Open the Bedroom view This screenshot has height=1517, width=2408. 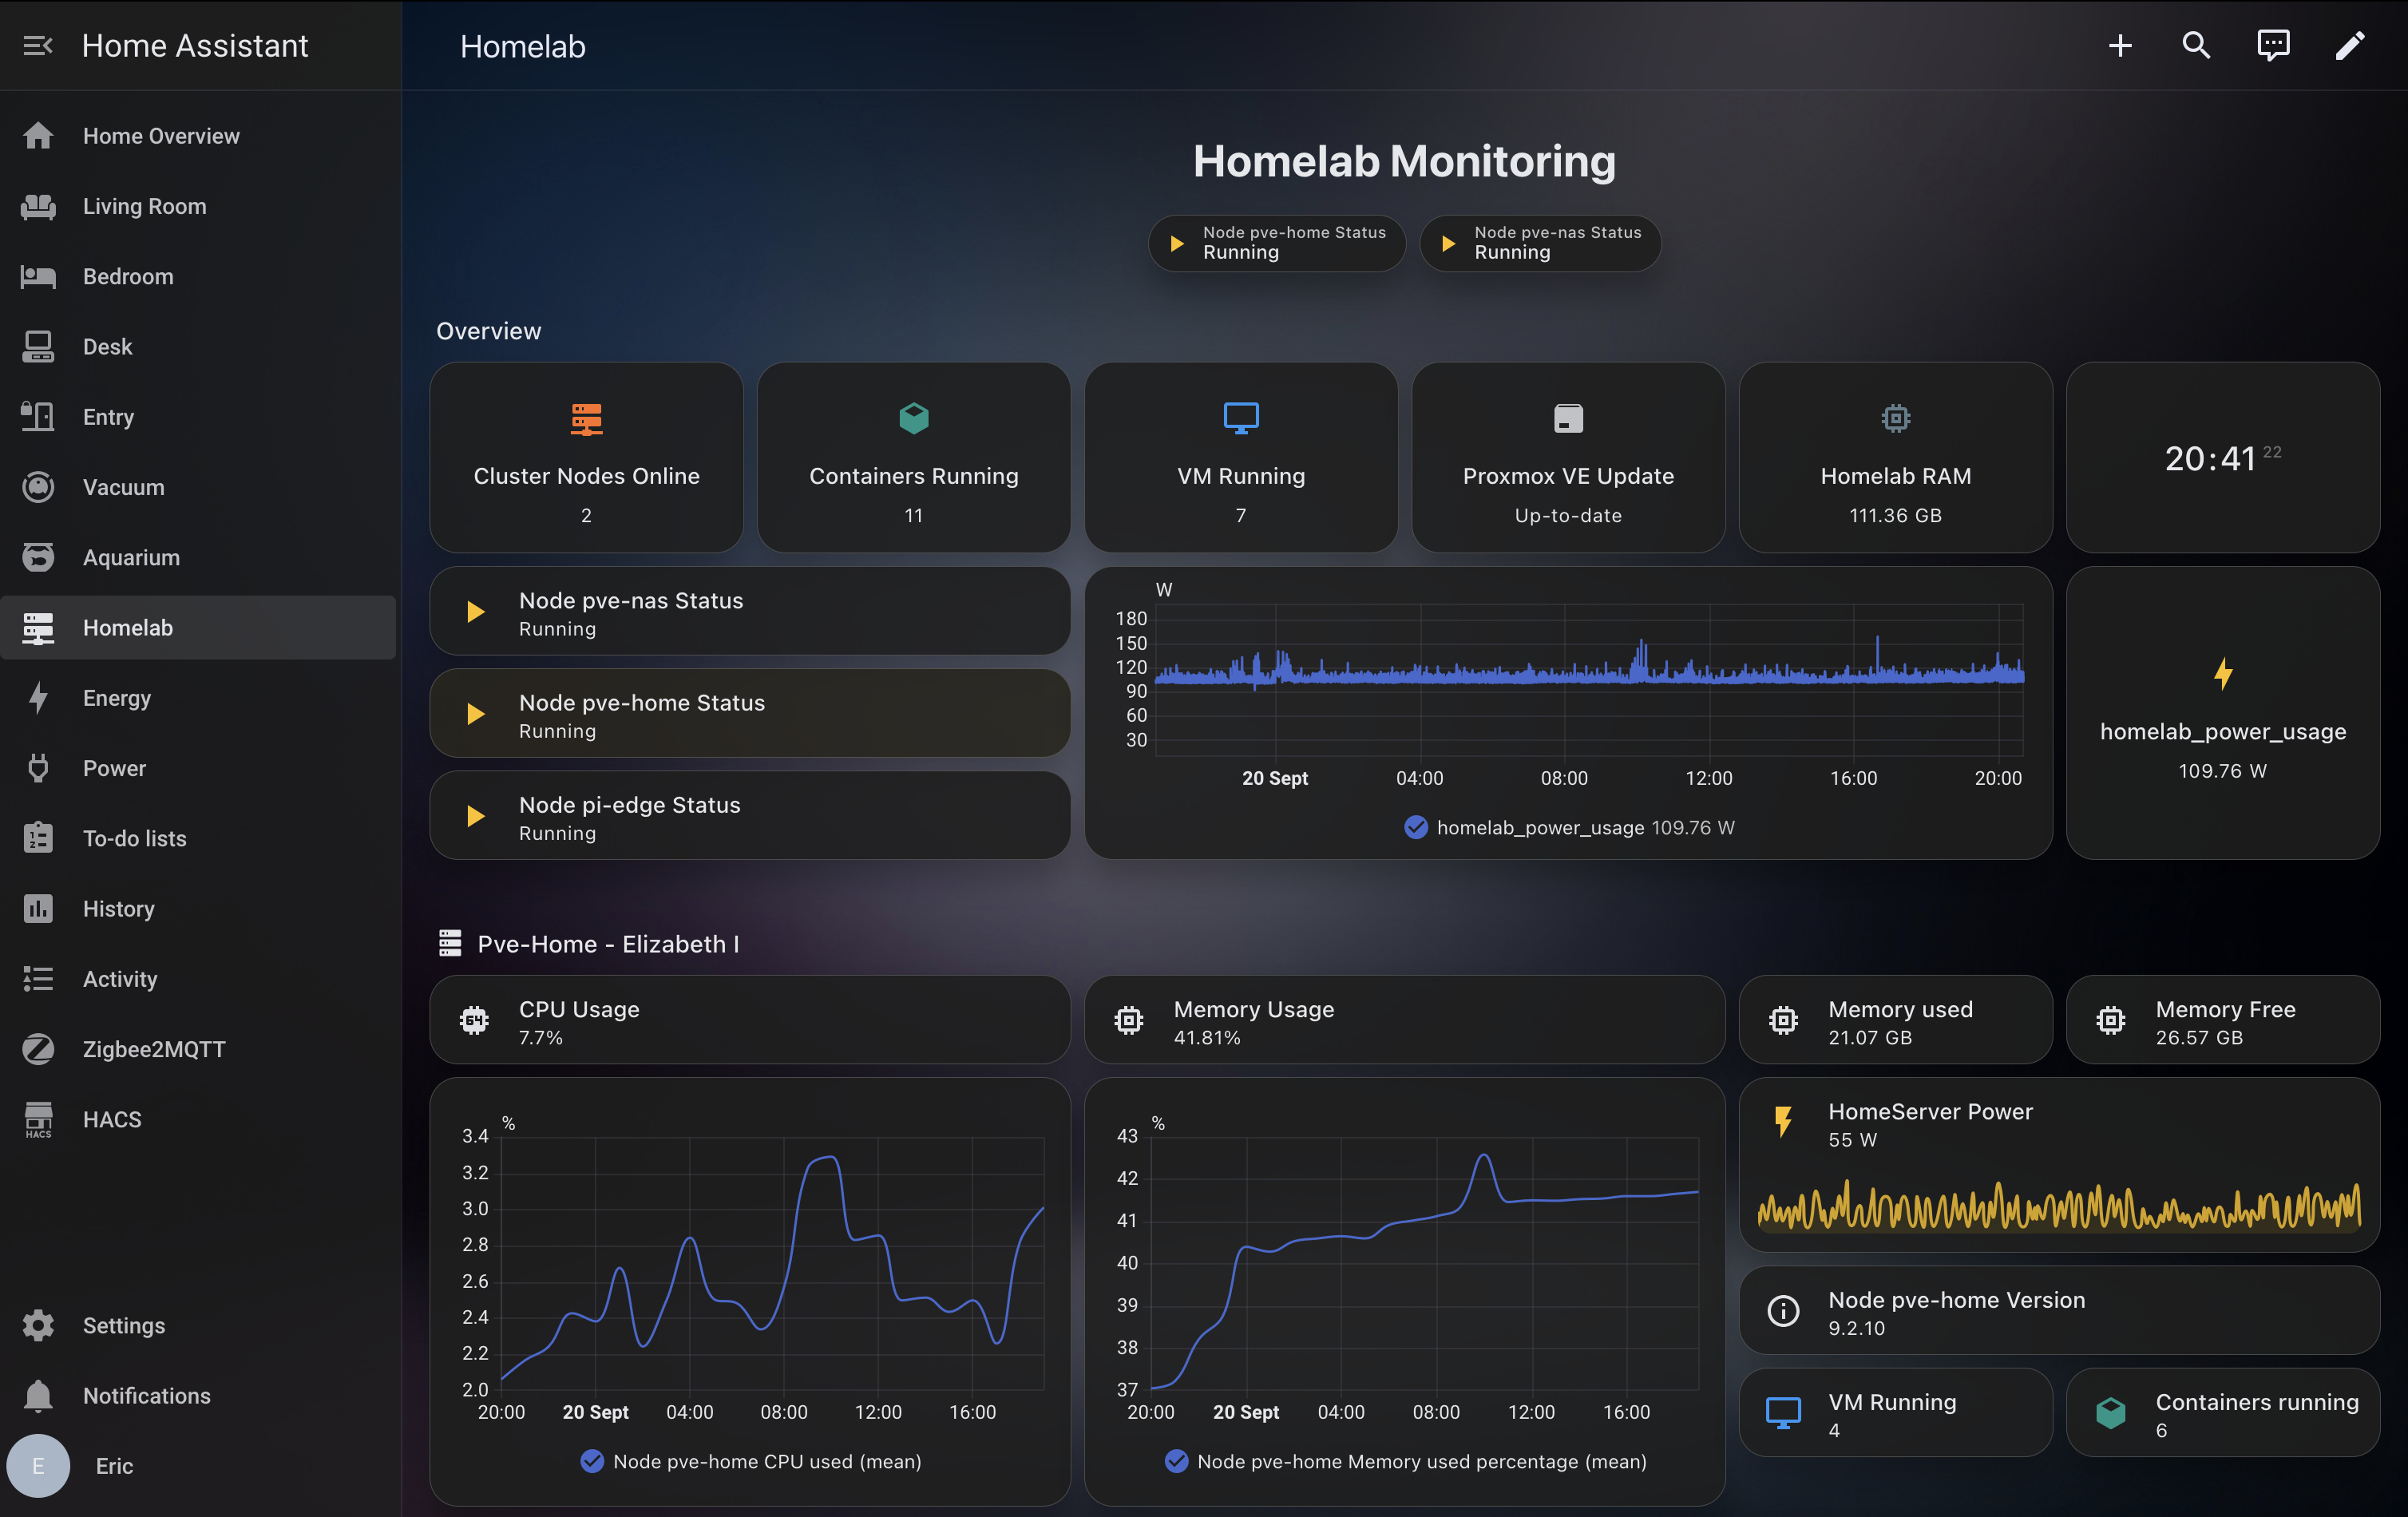click(x=198, y=276)
